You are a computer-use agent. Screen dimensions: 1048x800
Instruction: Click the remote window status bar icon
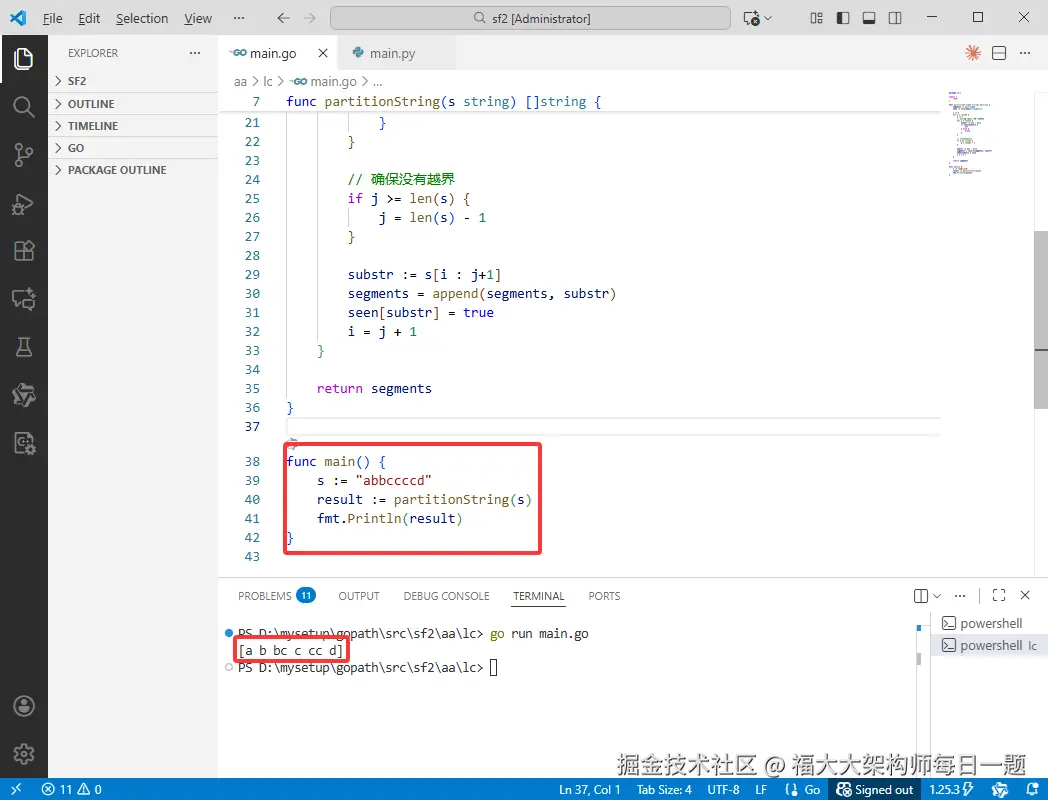tap(16, 789)
